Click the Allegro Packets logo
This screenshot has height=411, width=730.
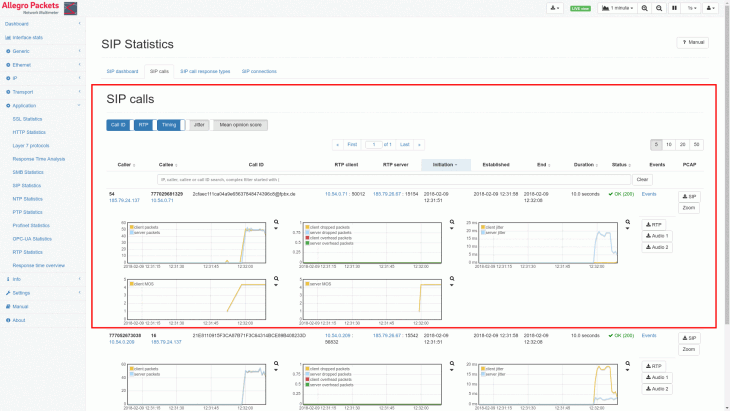pos(46,8)
